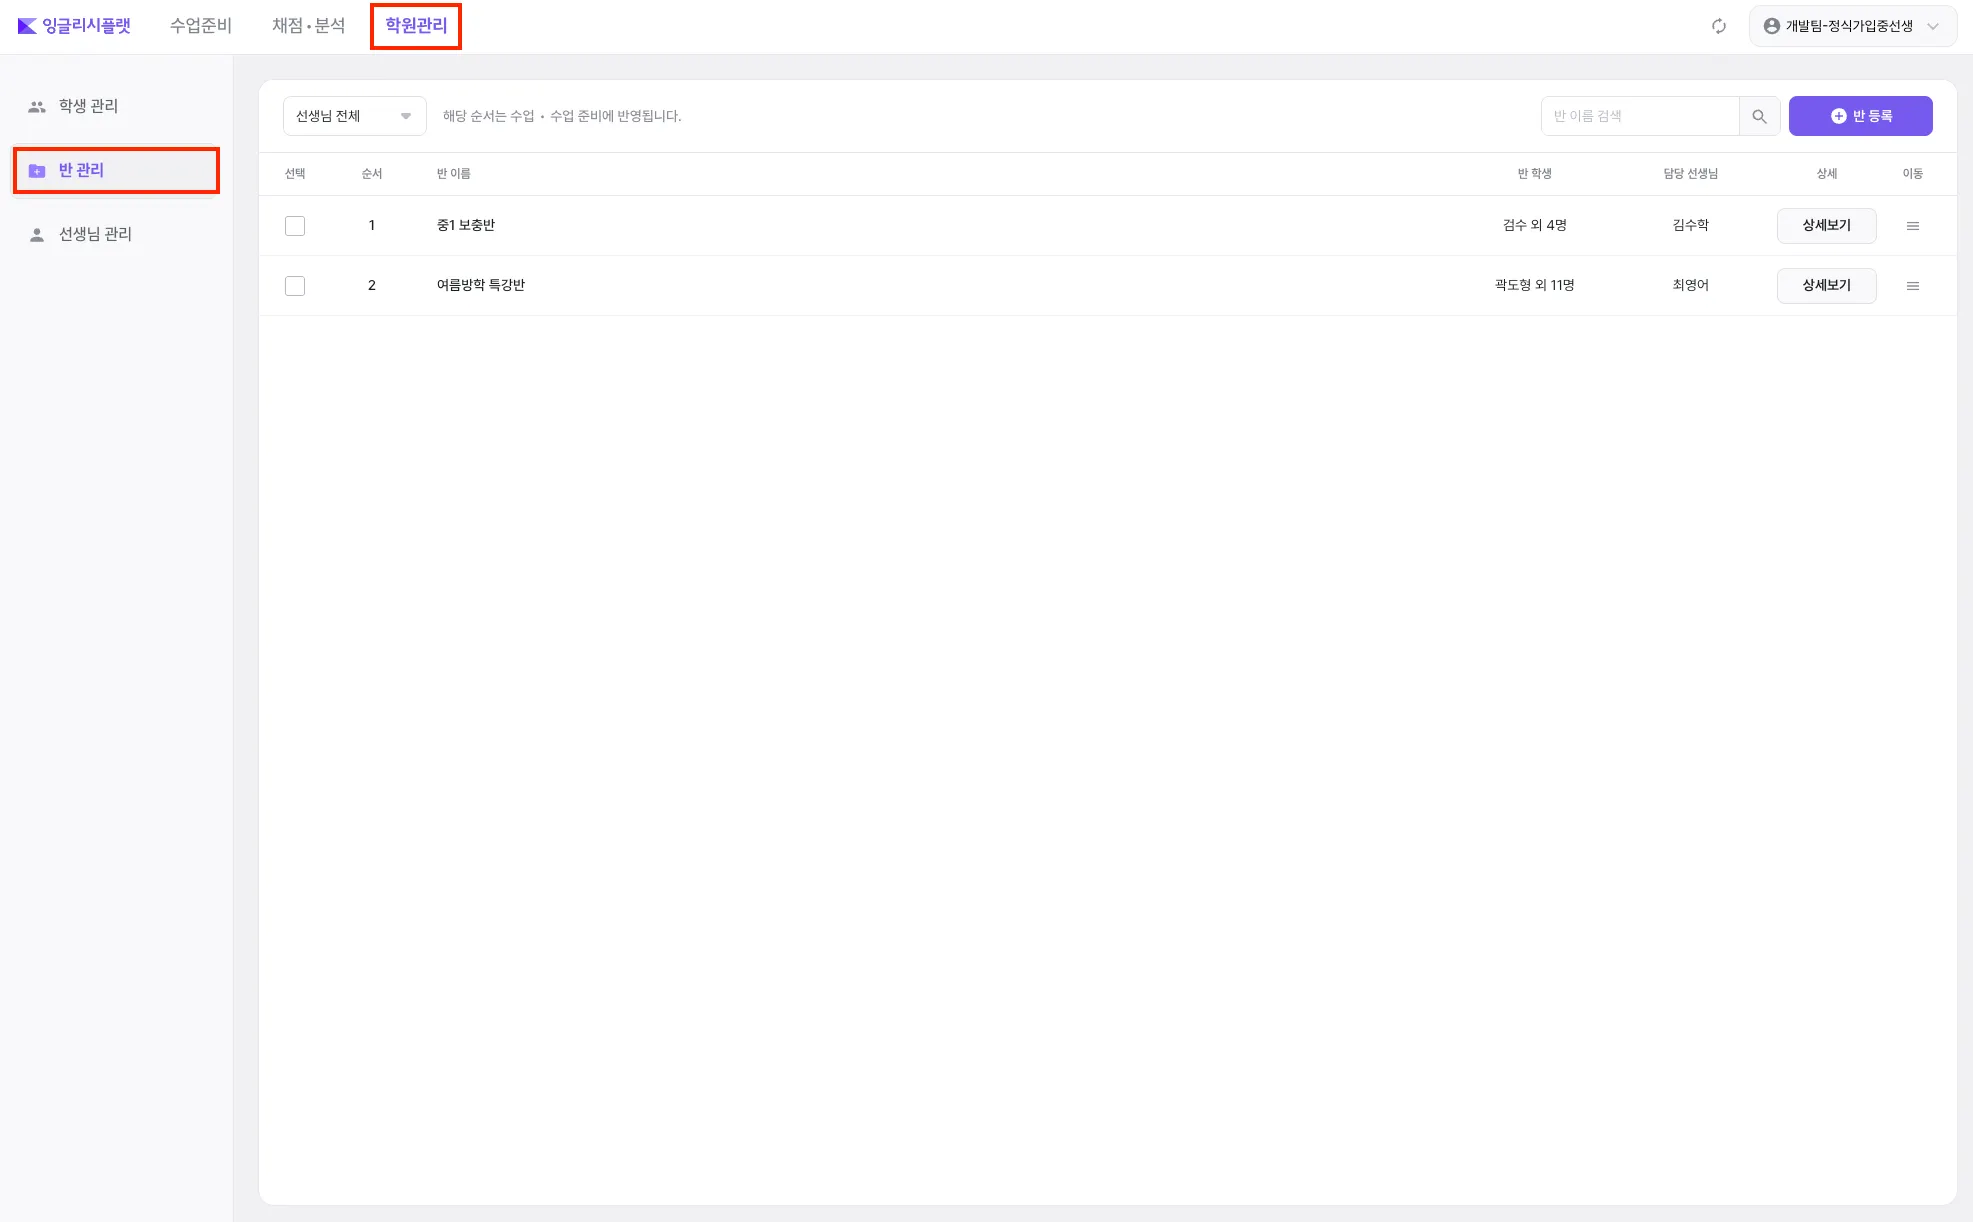
Task: Click the account avatar icon at top right
Action: (x=1771, y=26)
